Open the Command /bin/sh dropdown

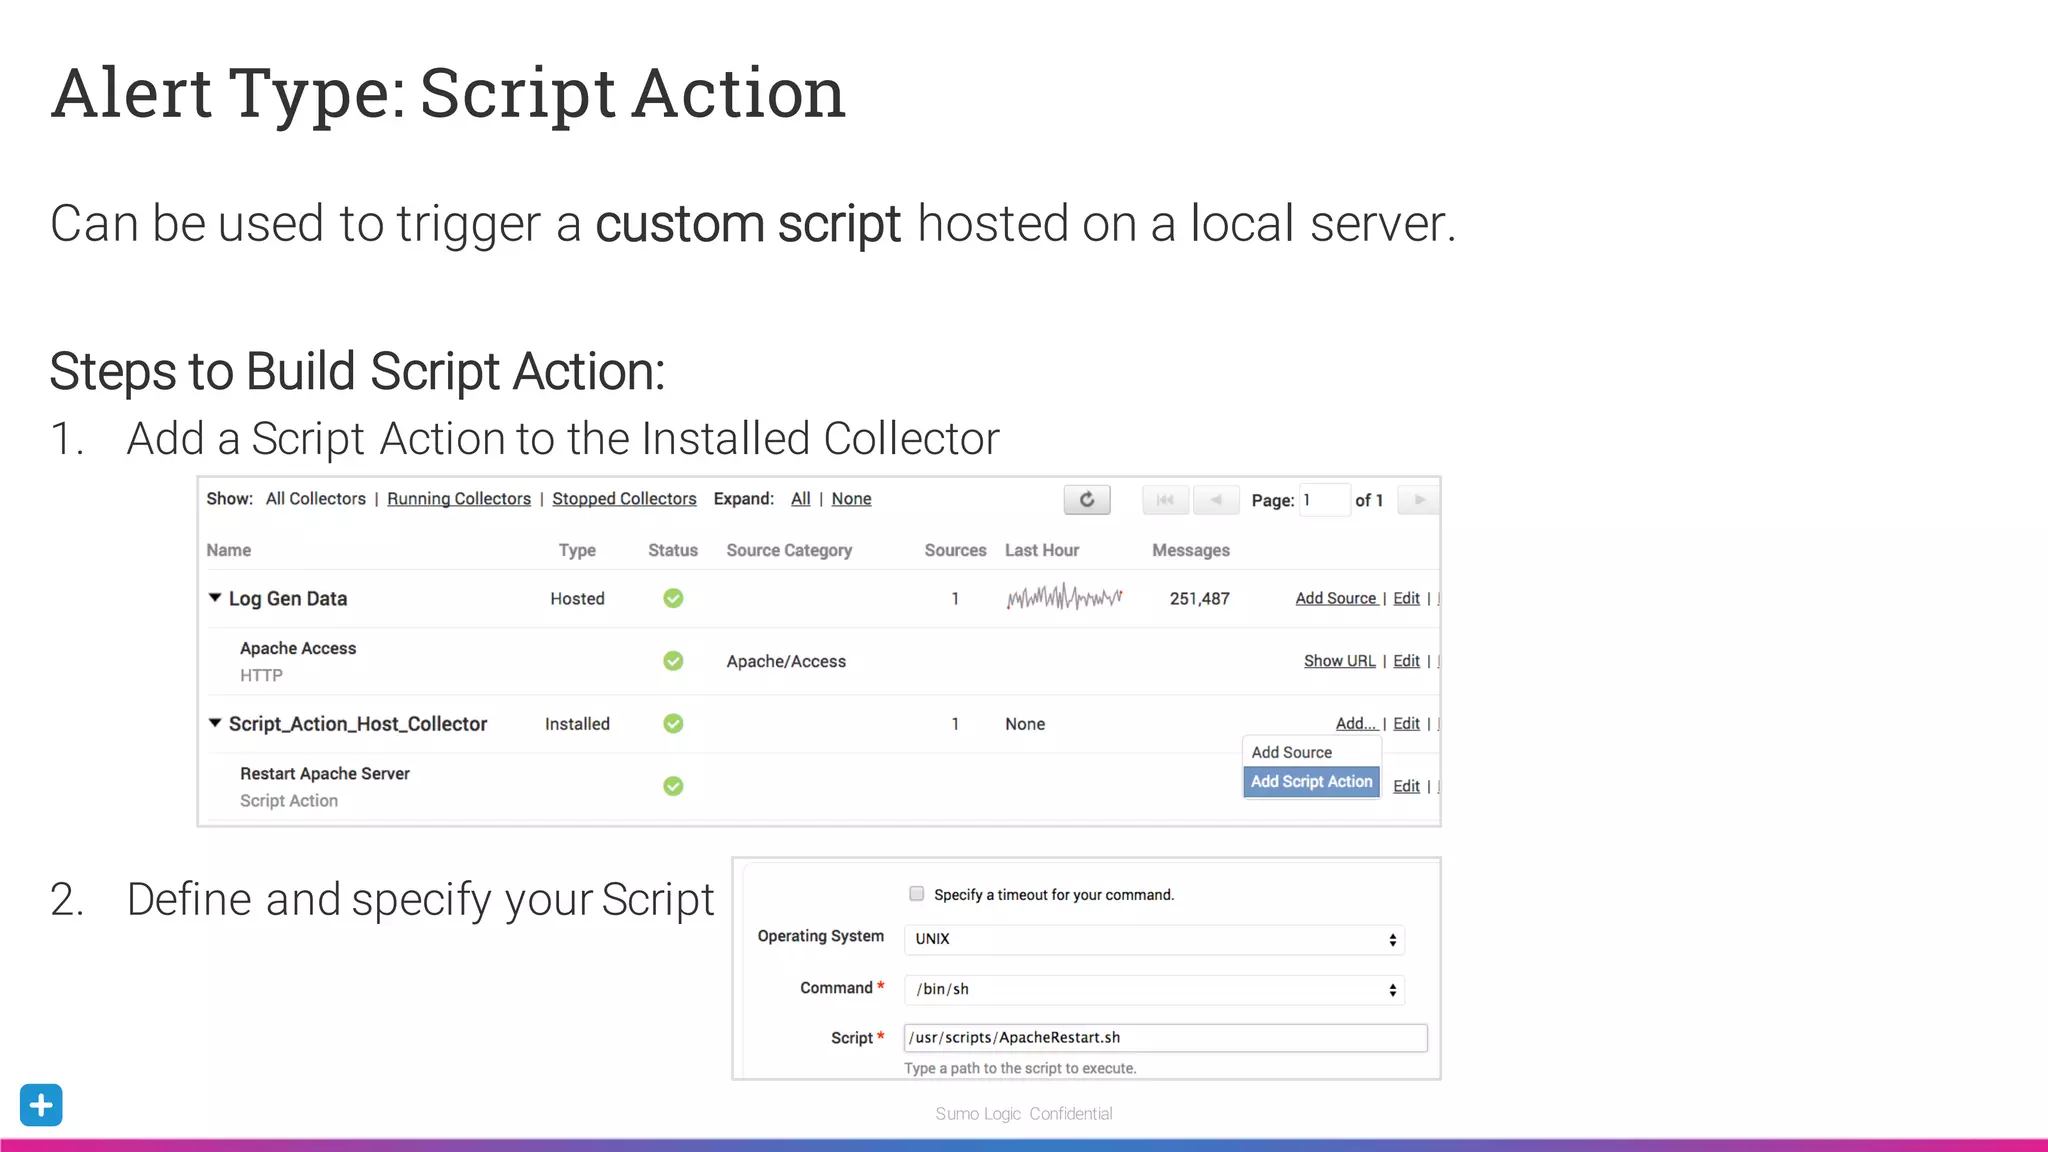[x=1154, y=989]
